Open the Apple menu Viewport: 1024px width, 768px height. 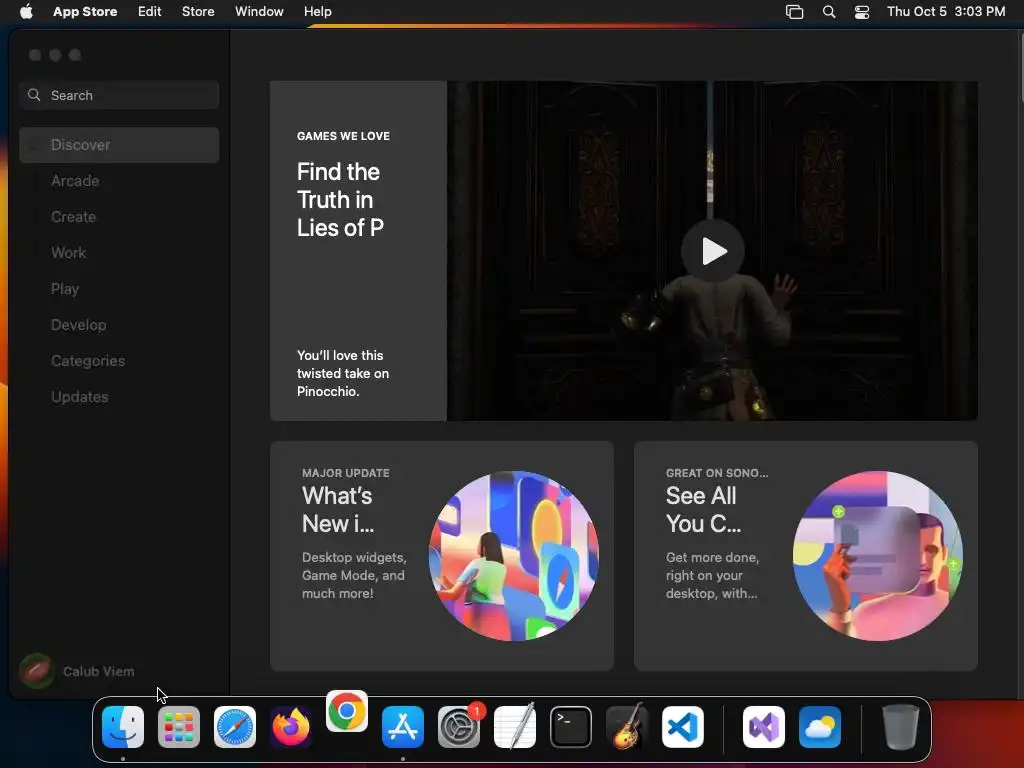click(26, 12)
